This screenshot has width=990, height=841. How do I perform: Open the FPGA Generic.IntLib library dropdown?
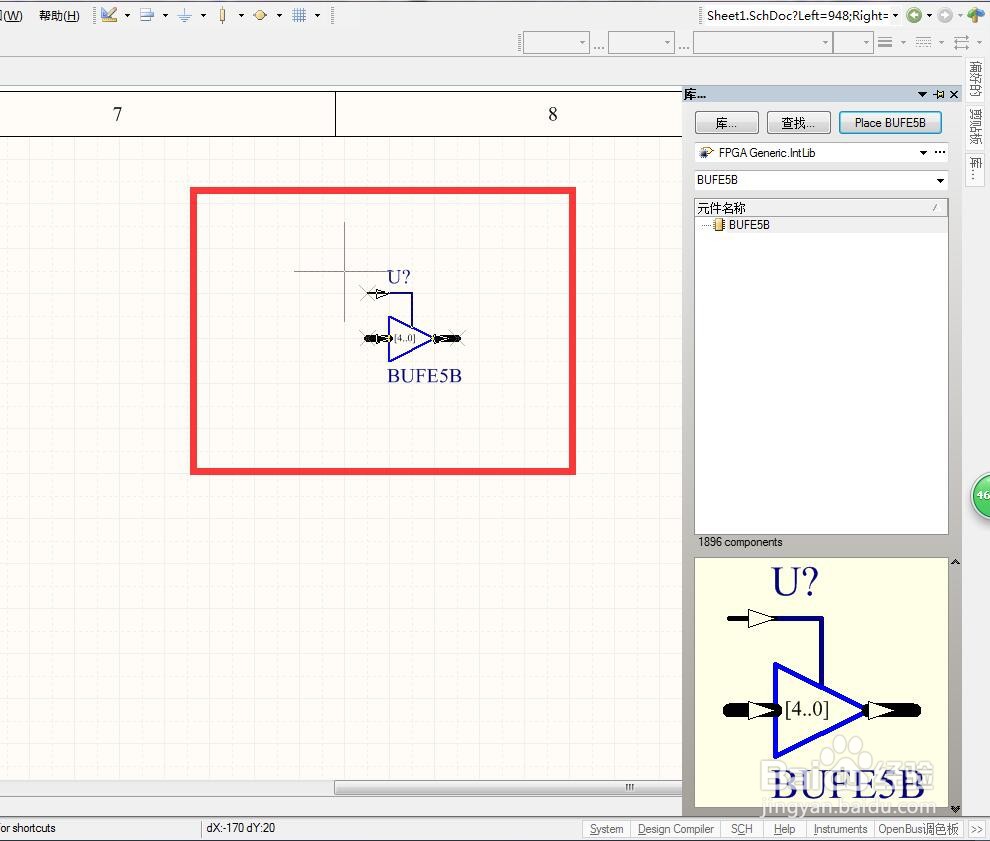point(923,152)
